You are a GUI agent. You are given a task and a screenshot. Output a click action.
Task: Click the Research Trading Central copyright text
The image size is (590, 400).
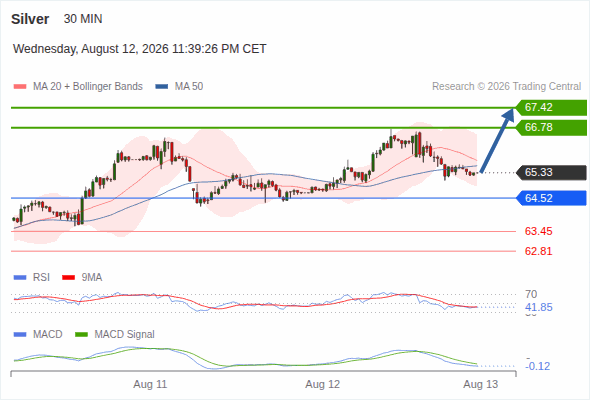click(x=506, y=87)
